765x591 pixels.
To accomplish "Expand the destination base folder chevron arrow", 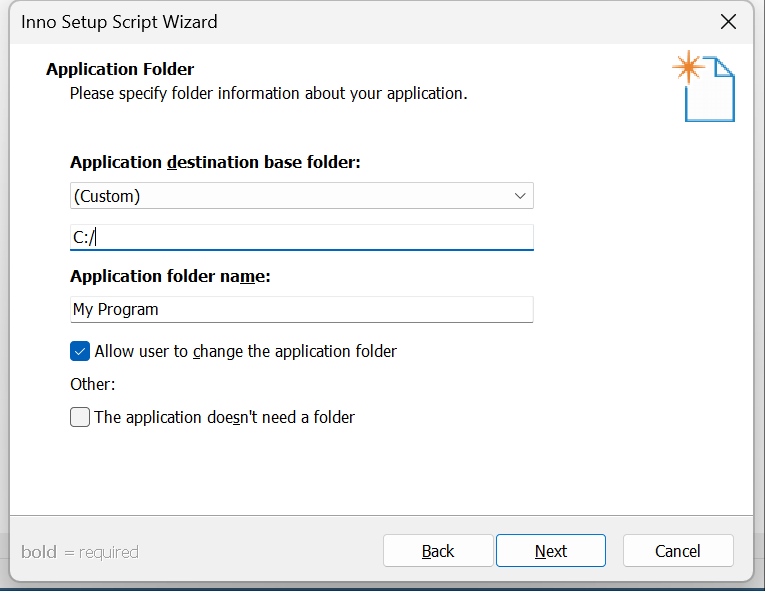I will (520, 196).
